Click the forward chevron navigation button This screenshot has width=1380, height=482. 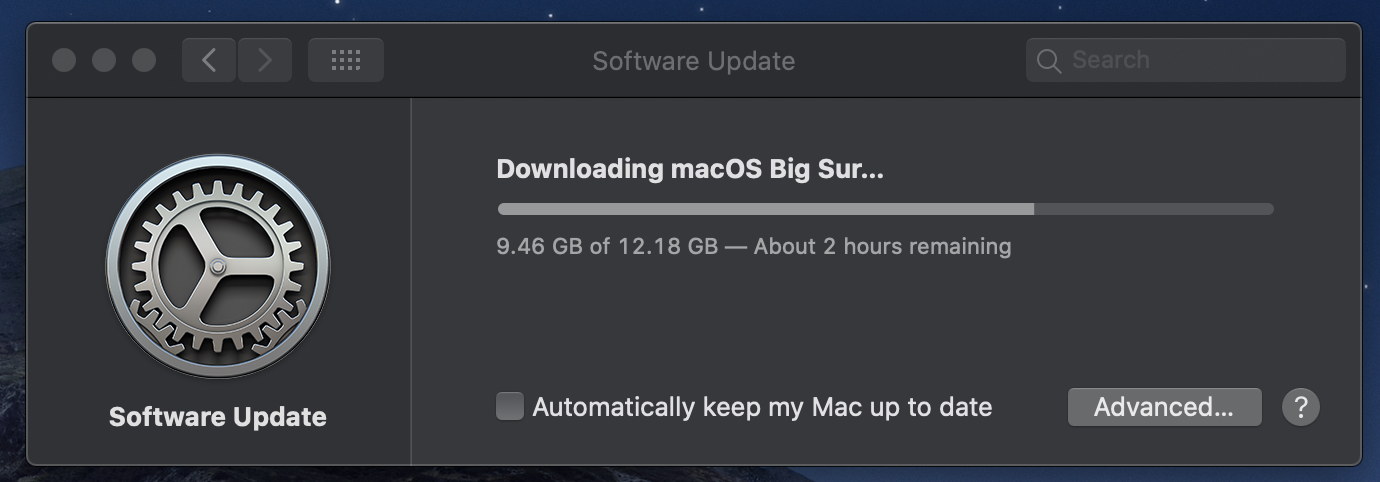click(x=265, y=60)
